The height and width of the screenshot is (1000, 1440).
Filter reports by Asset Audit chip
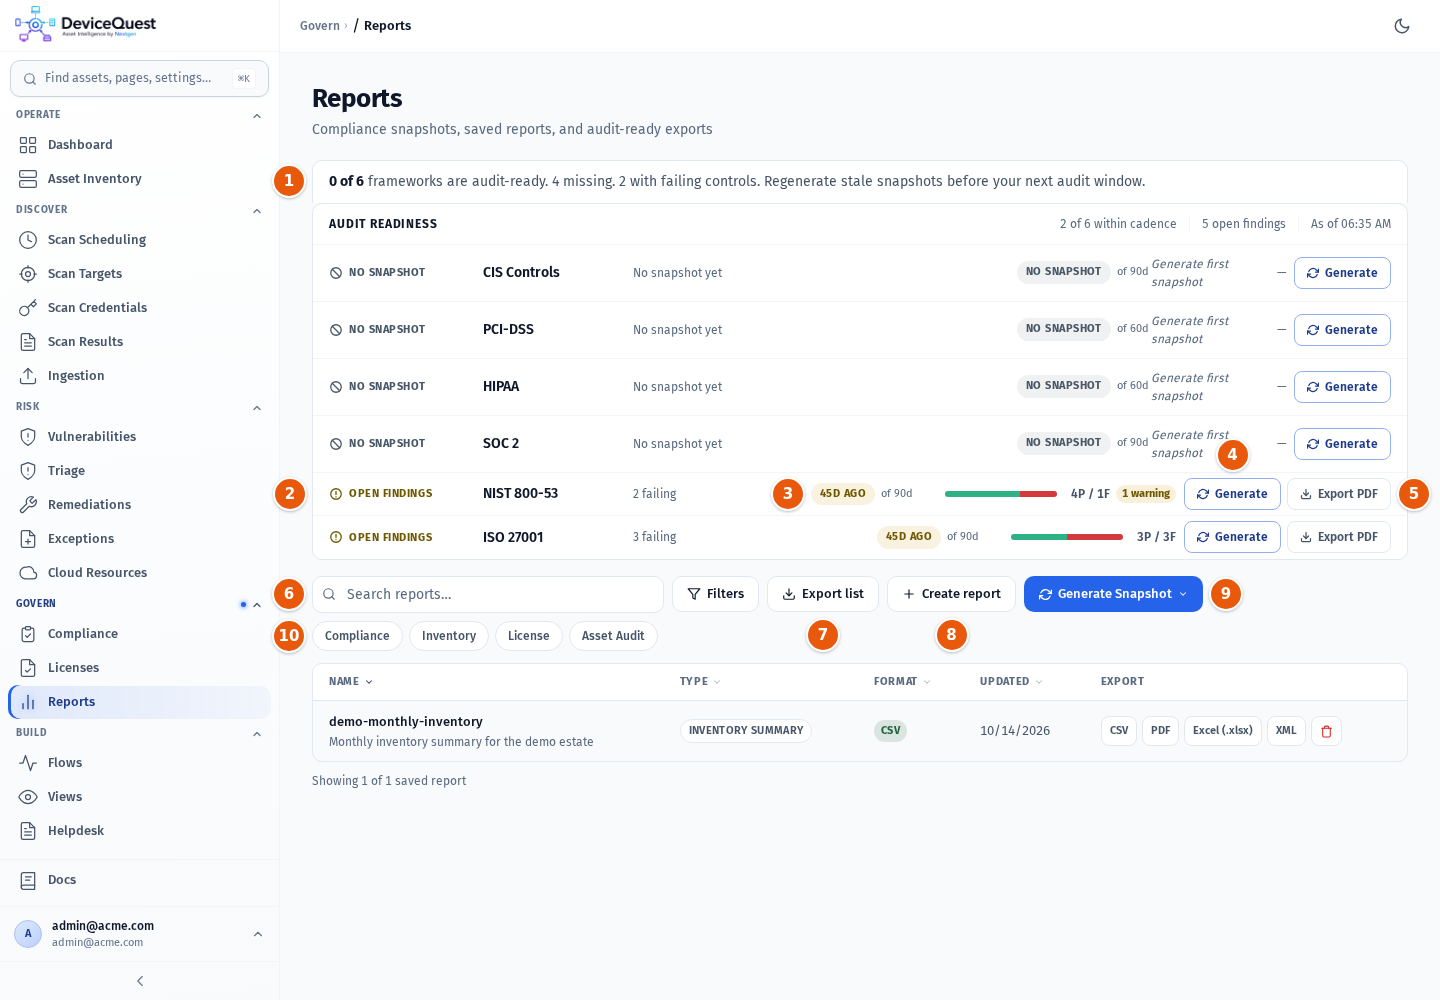tap(613, 636)
